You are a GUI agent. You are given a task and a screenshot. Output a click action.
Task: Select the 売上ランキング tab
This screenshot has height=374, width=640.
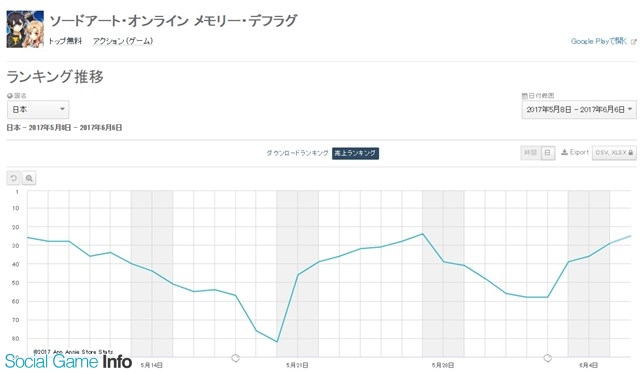355,153
